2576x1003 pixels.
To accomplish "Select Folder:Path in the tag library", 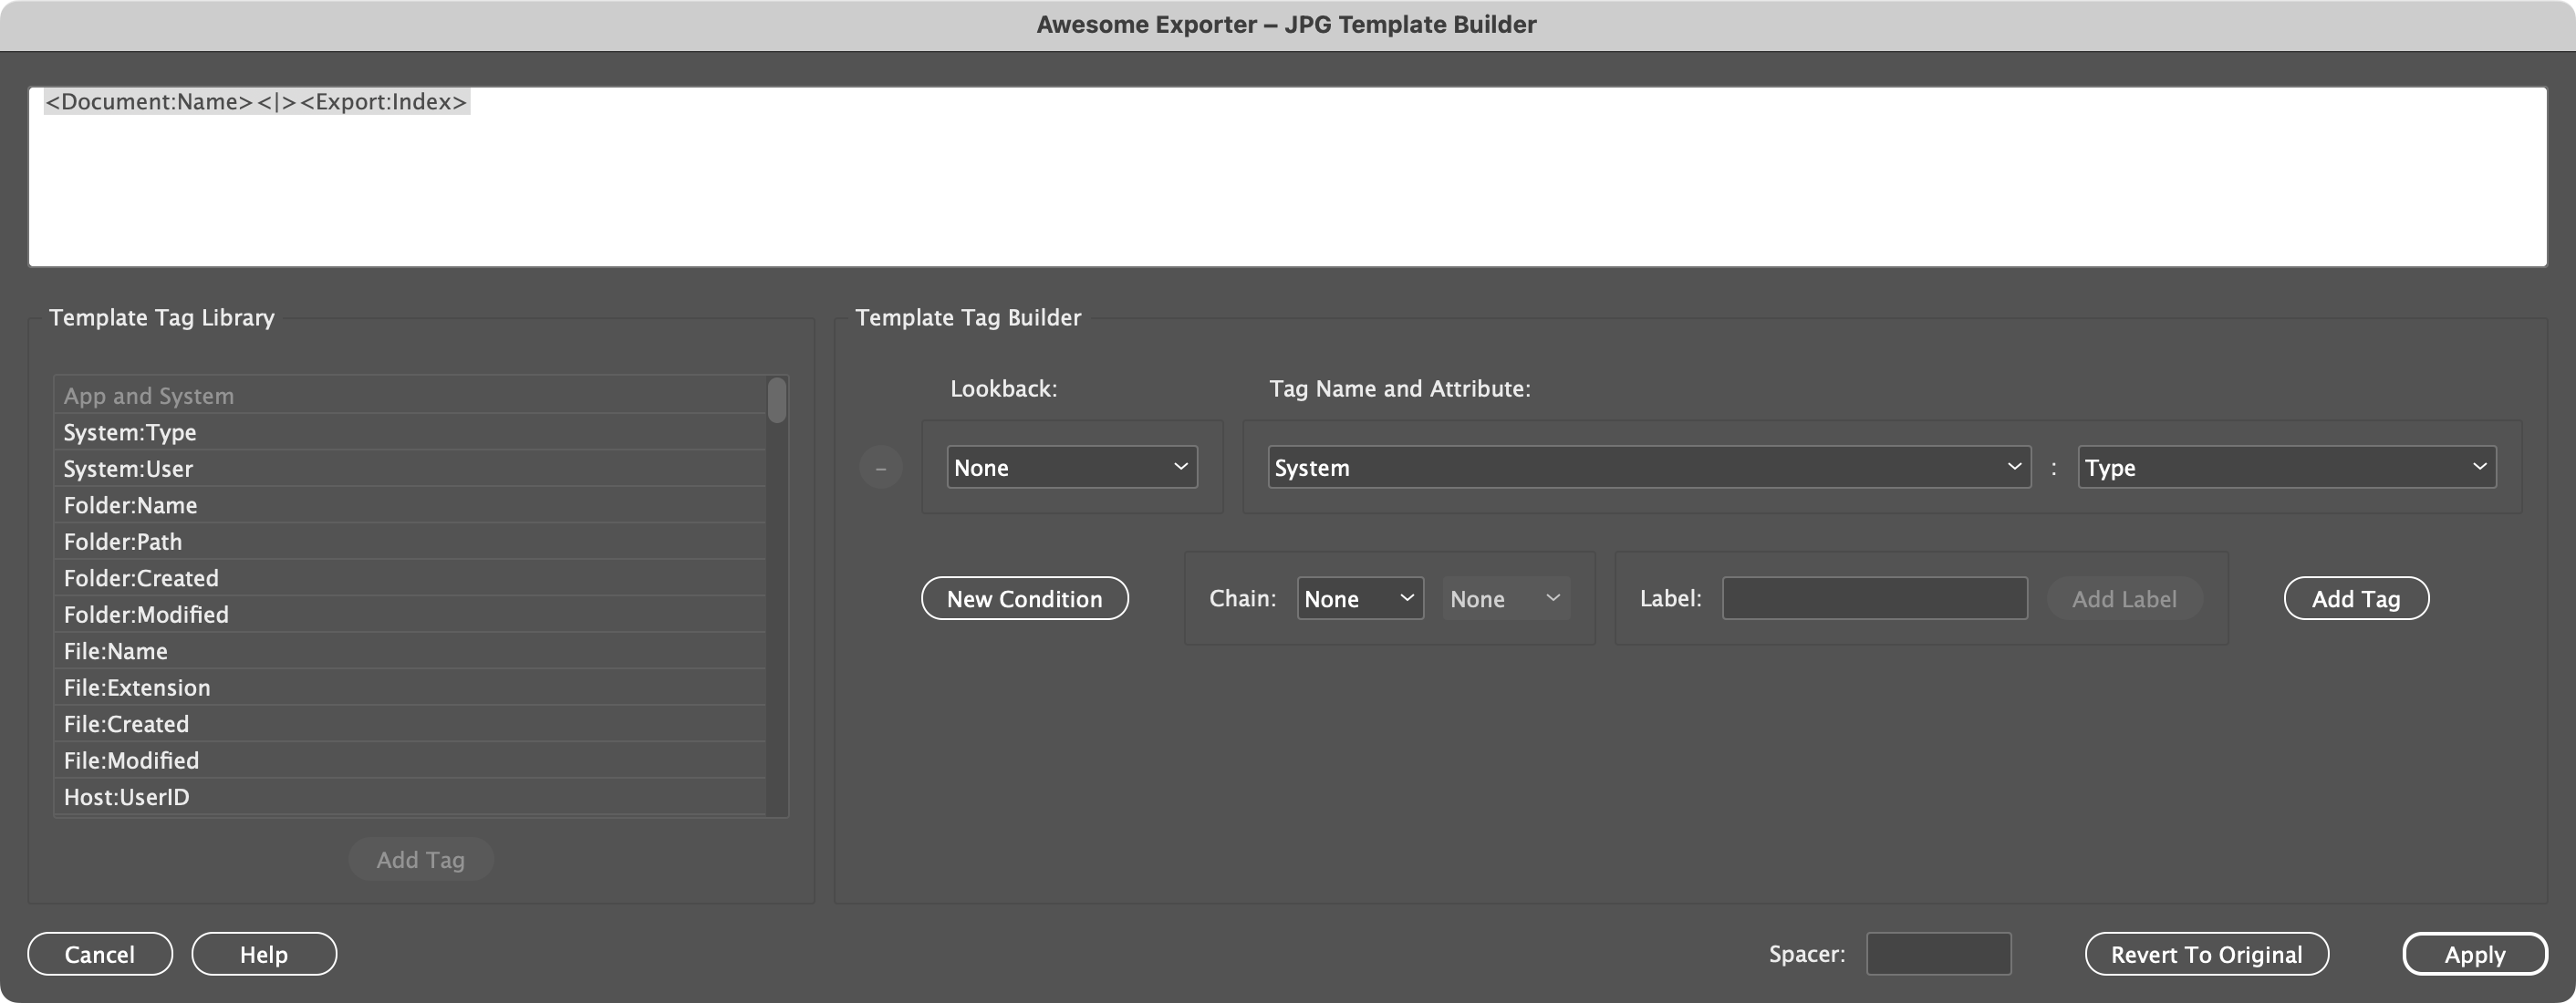I will [409, 541].
